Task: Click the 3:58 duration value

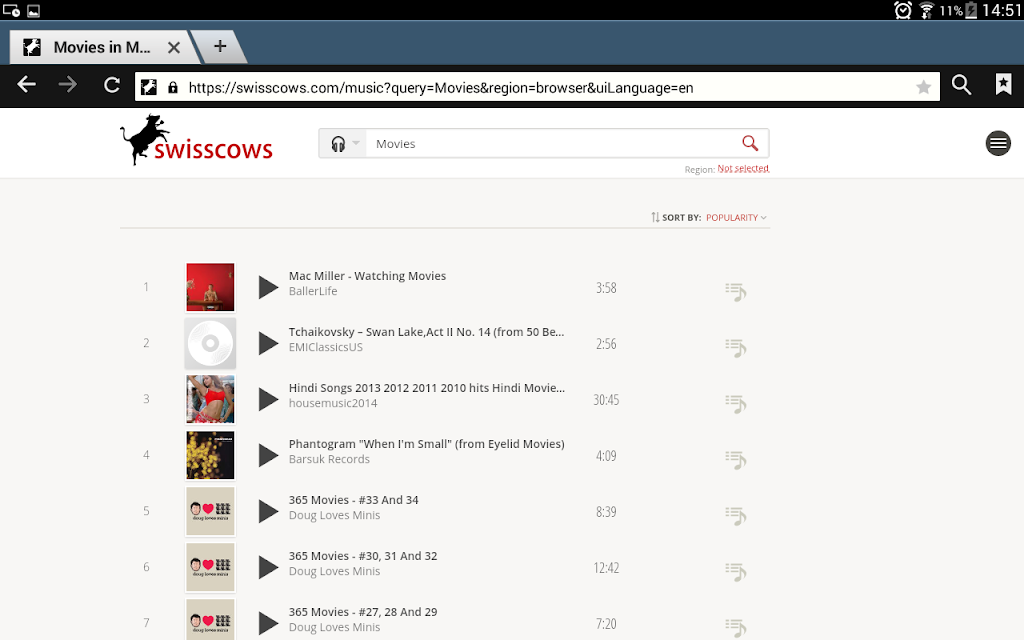Action: (605, 287)
